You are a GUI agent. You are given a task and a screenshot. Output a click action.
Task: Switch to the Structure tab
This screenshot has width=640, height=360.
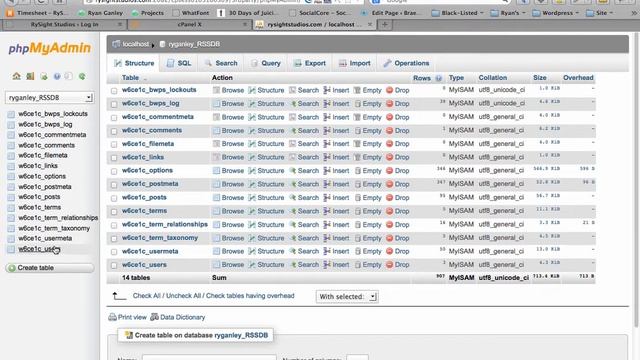134,63
